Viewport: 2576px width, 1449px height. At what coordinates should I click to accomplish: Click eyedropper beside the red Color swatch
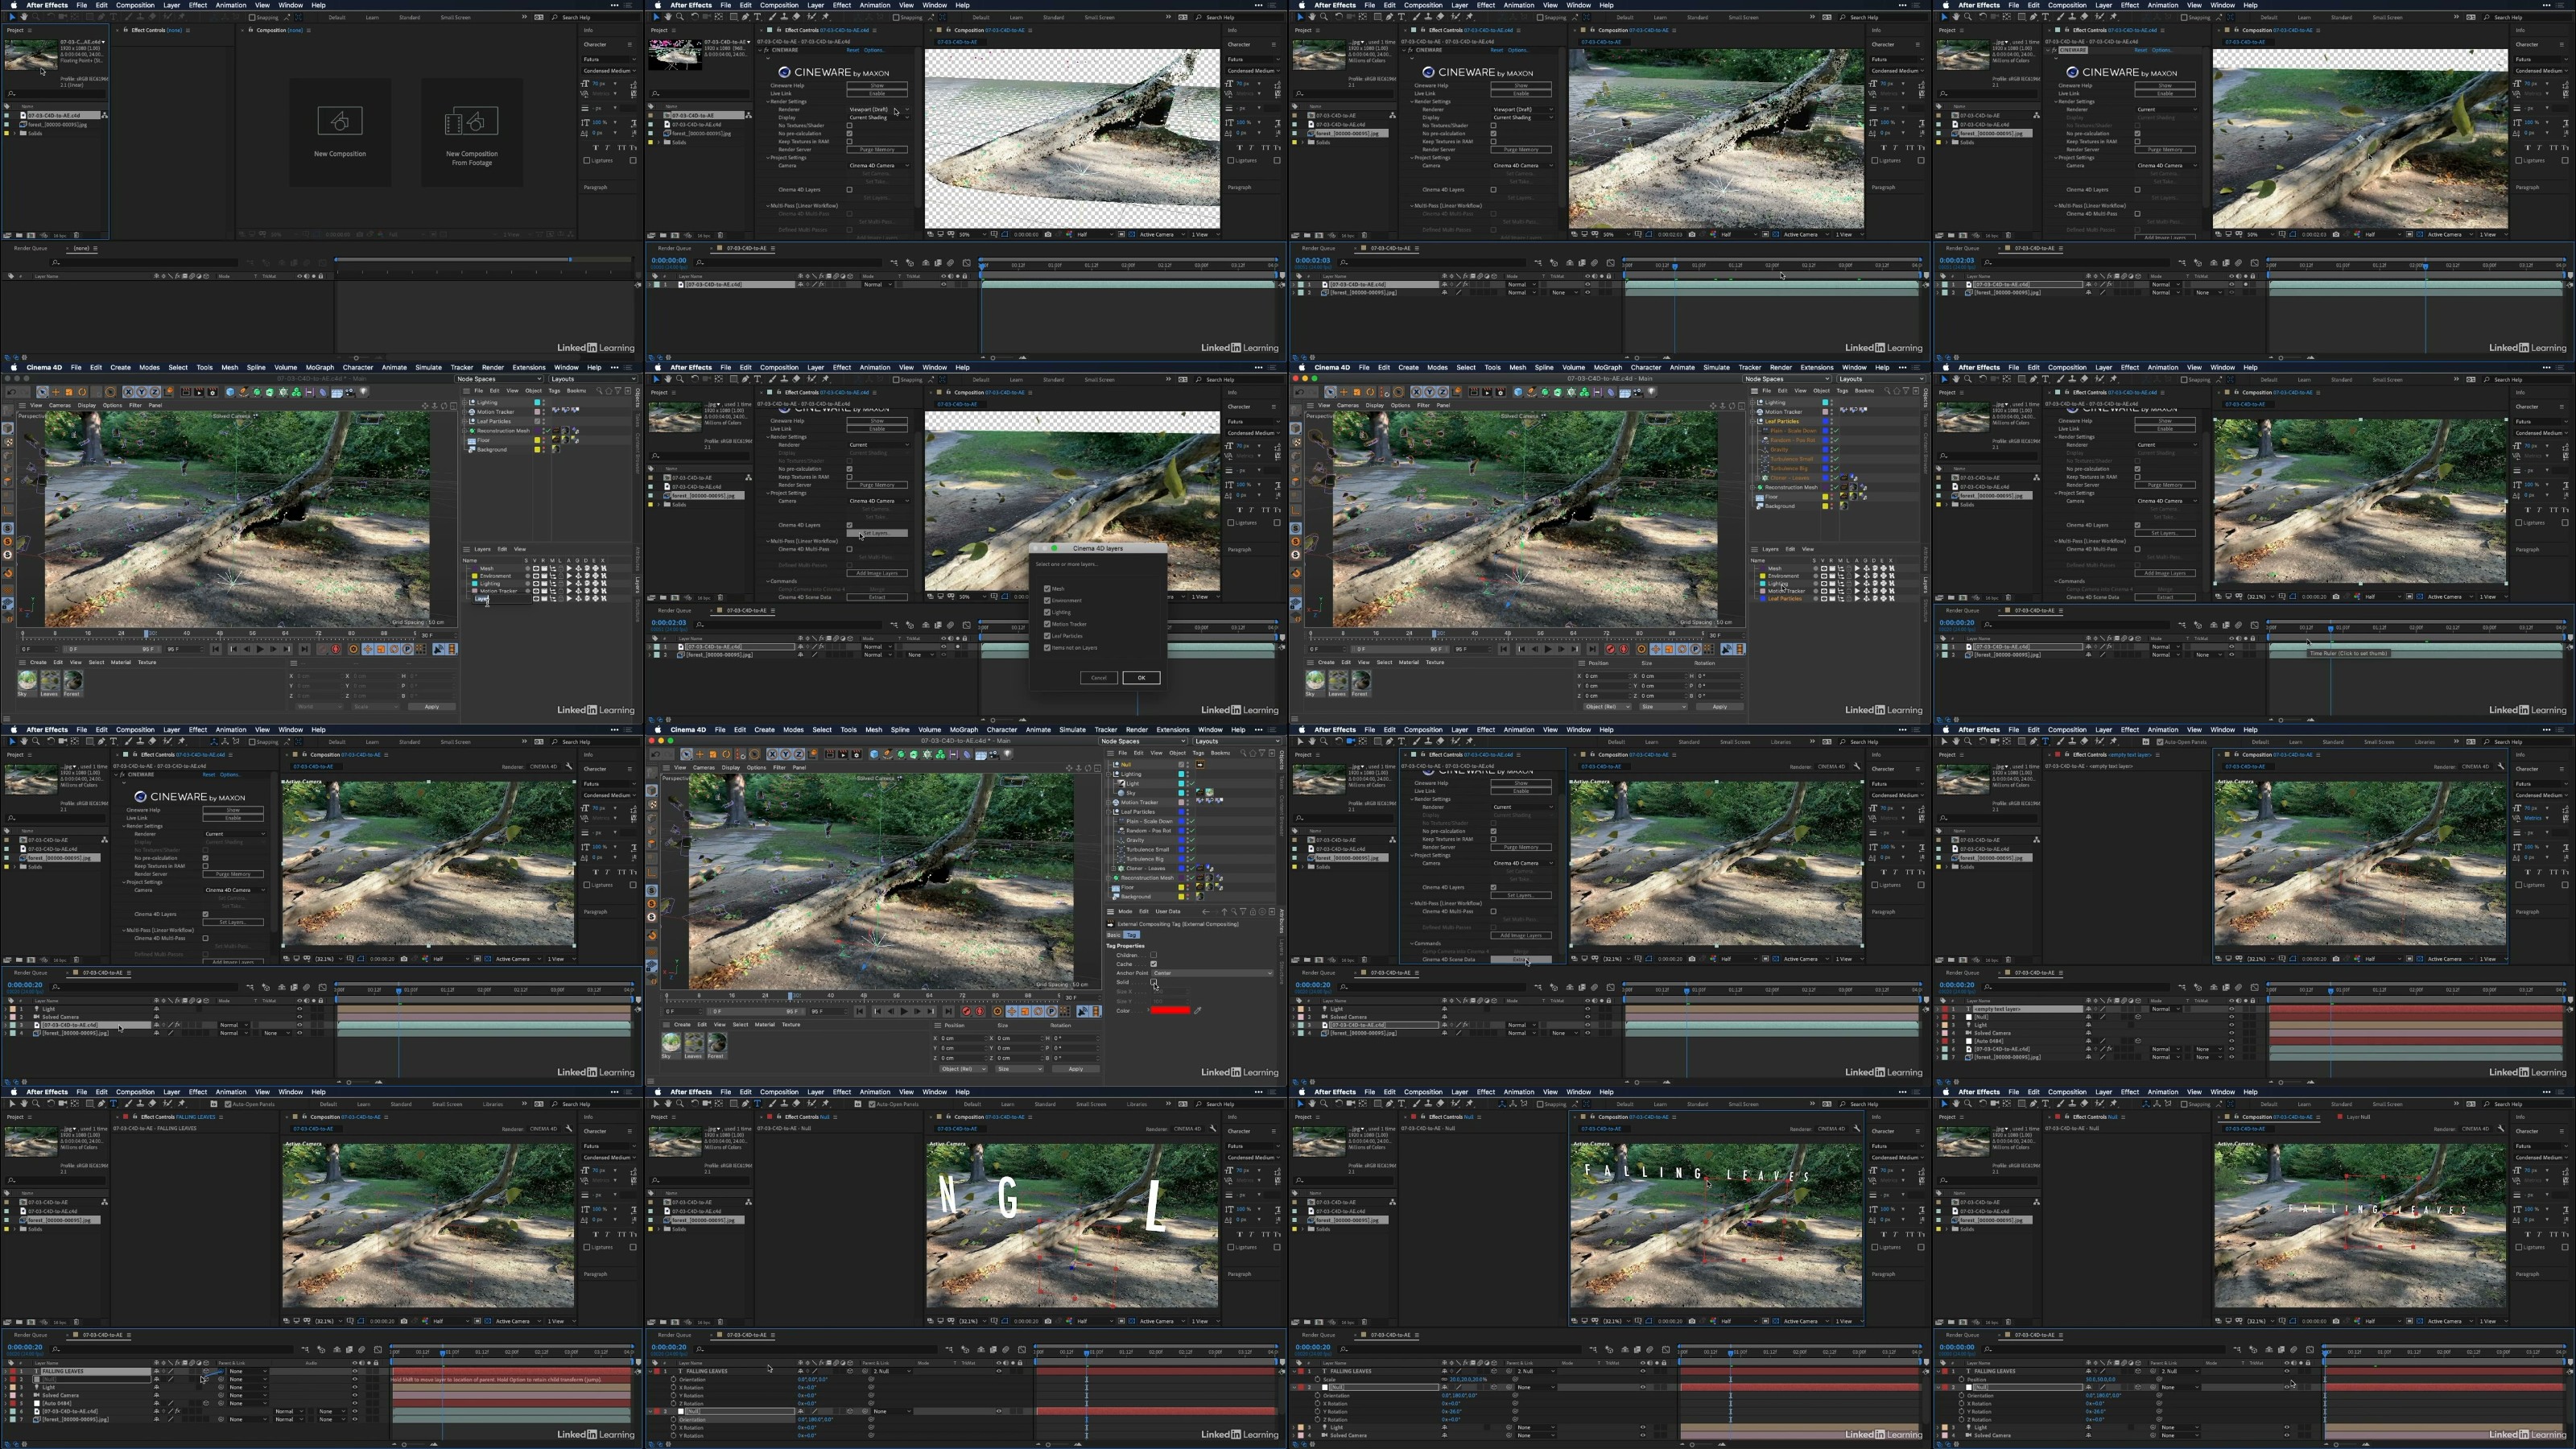point(1198,1010)
